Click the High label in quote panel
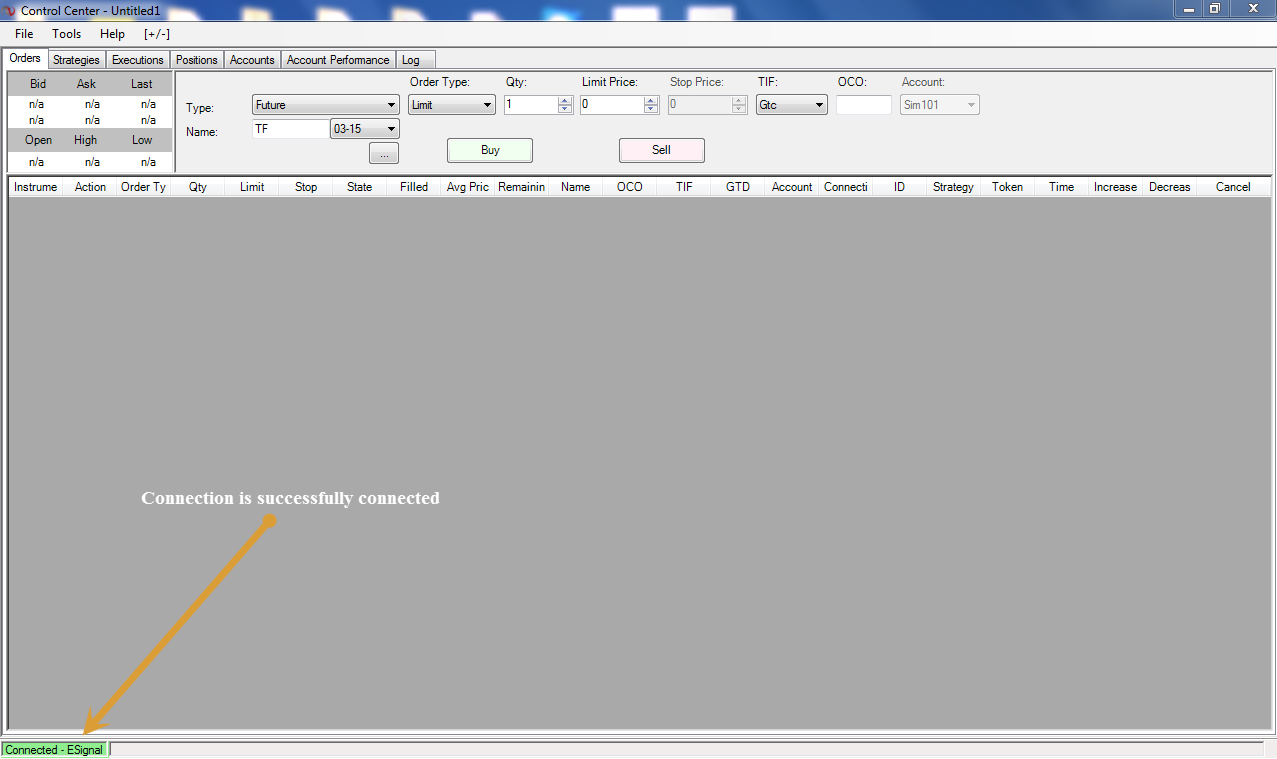This screenshot has width=1277, height=759. (x=86, y=140)
